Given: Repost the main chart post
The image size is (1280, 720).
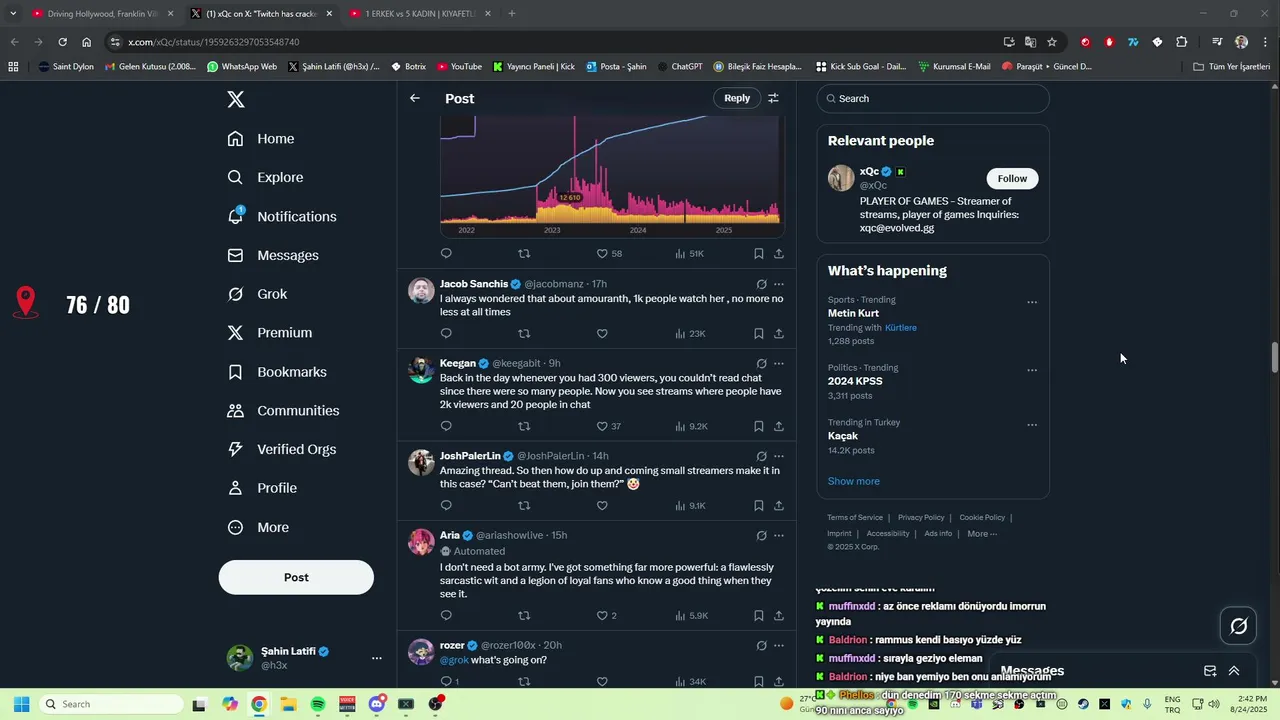Looking at the screenshot, I should [524, 254].
